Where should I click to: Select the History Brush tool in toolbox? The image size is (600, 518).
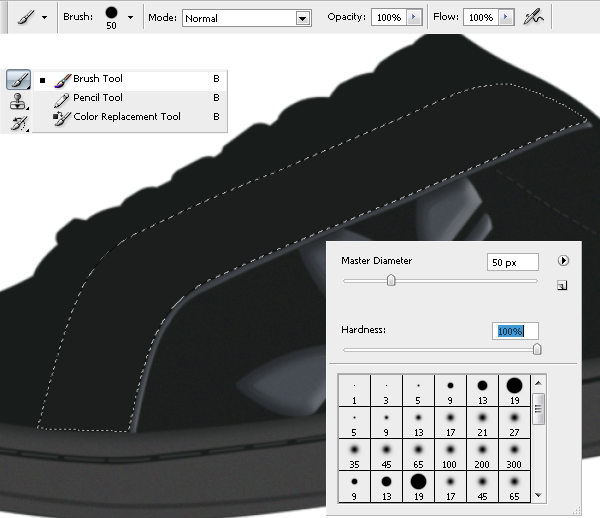(19, 123)
